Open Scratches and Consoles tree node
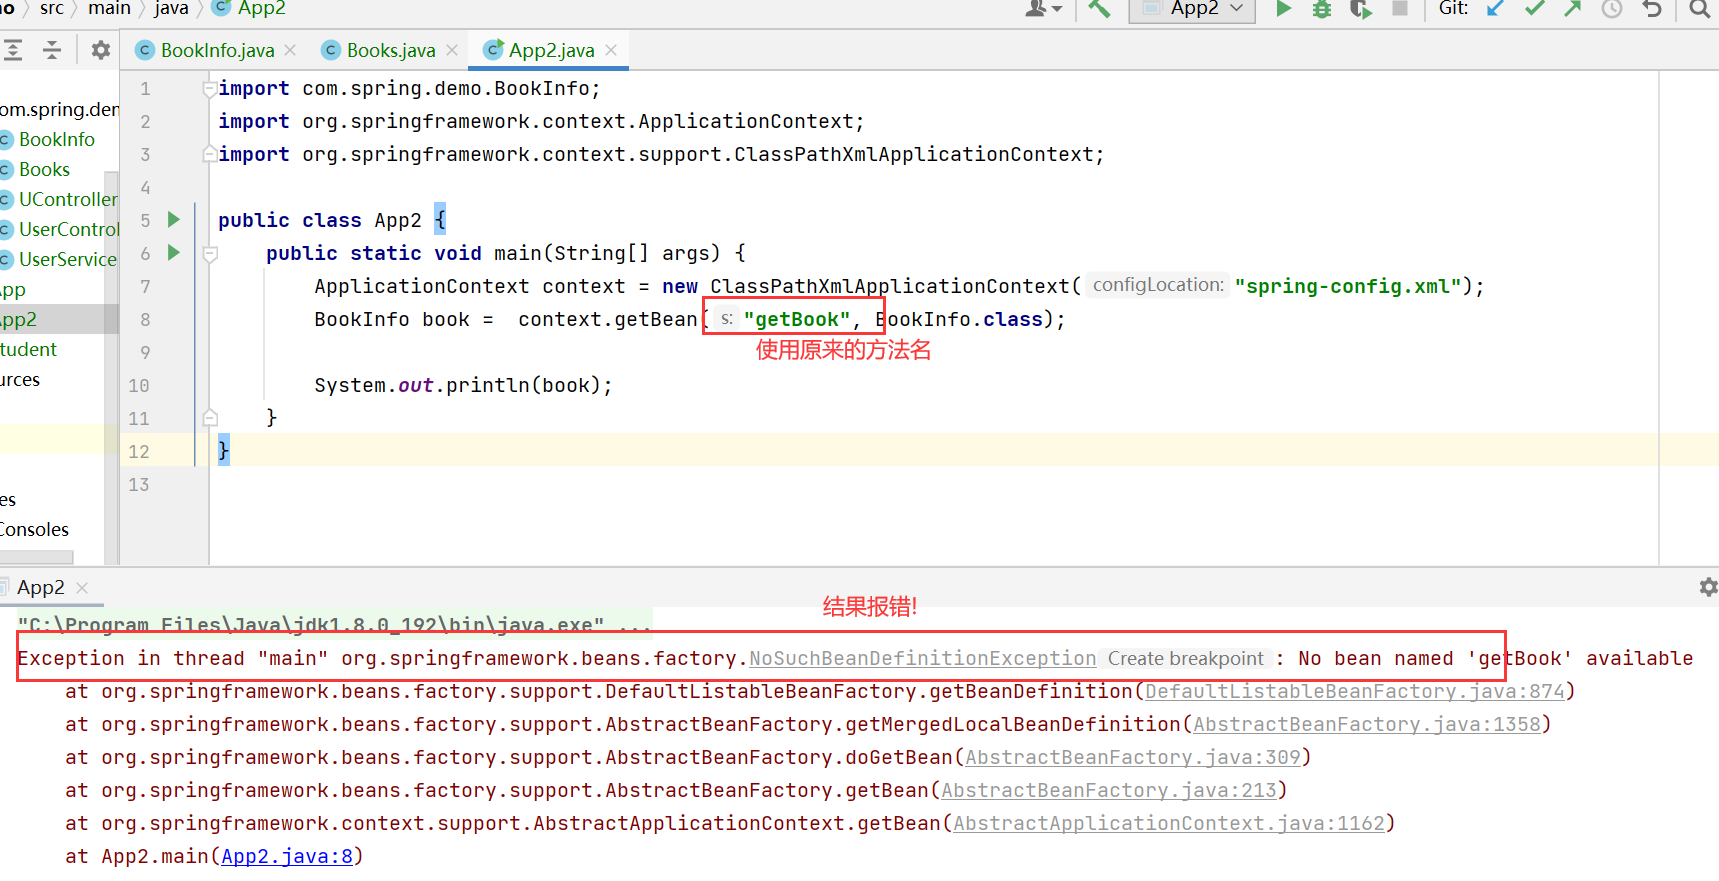The width and height of the screenshot is (1719, 881). coord(35,529)
